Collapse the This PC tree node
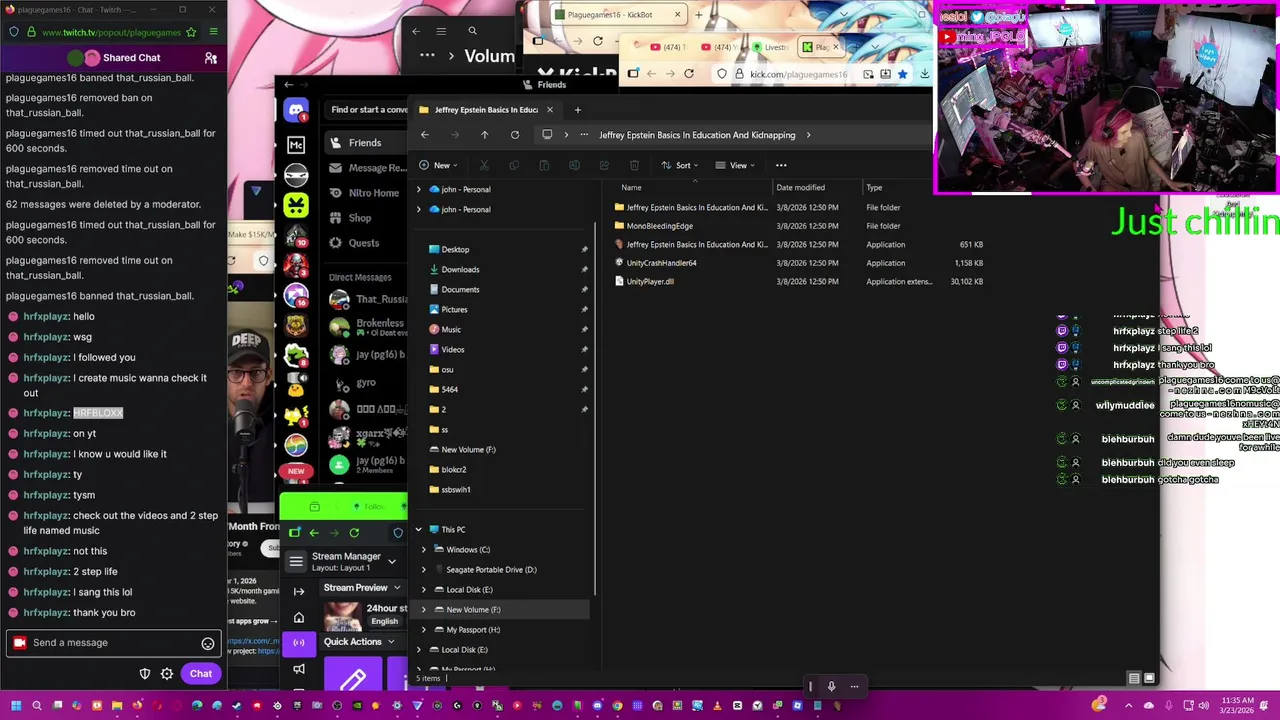 418,529
